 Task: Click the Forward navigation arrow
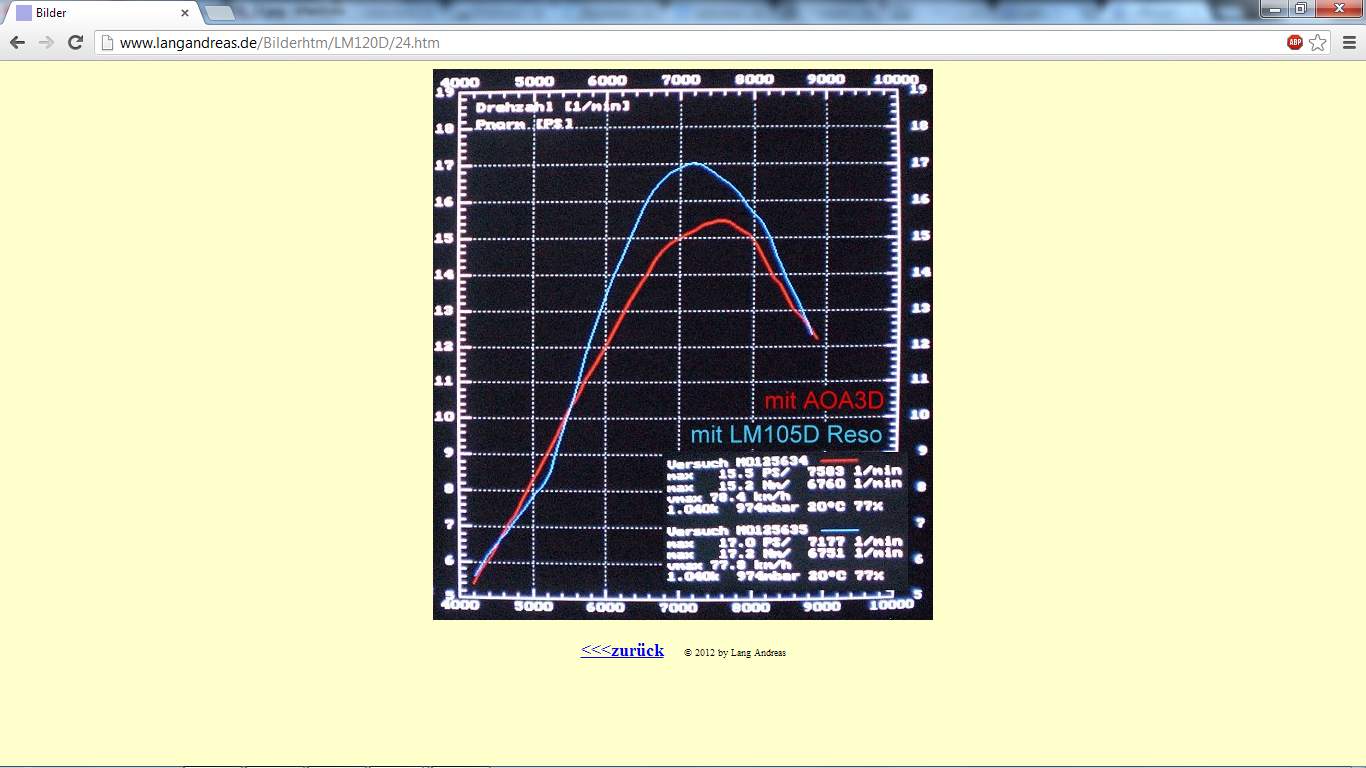[x=46, y=42]
